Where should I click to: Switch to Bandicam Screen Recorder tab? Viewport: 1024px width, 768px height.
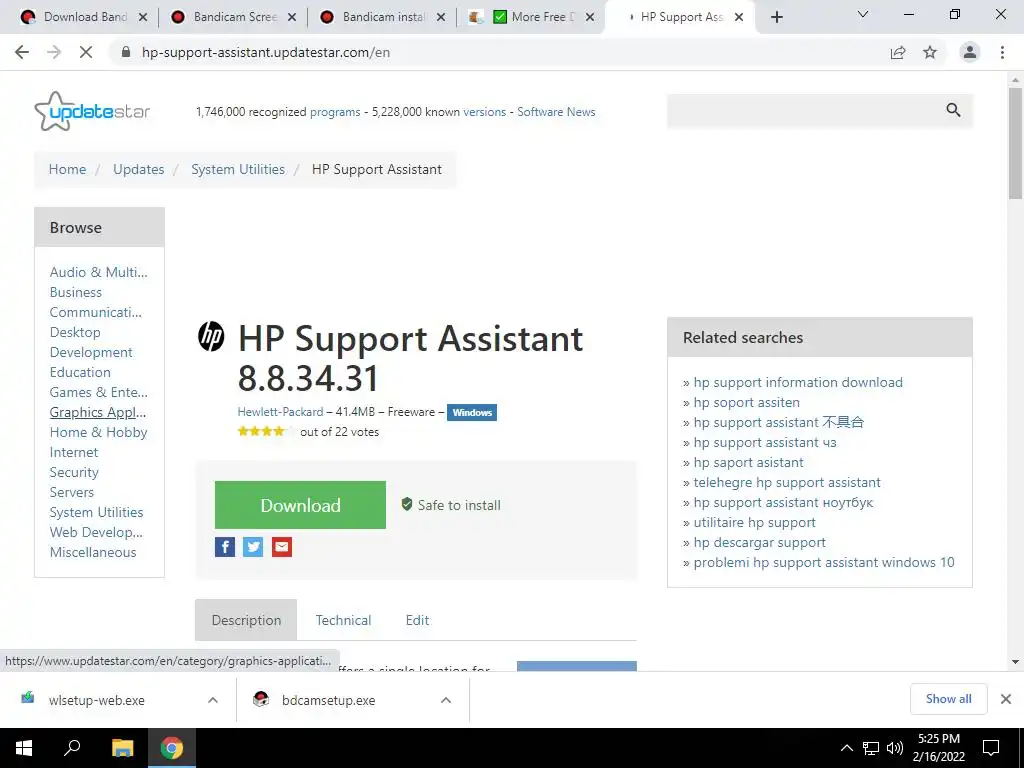(x=234, y=17)
